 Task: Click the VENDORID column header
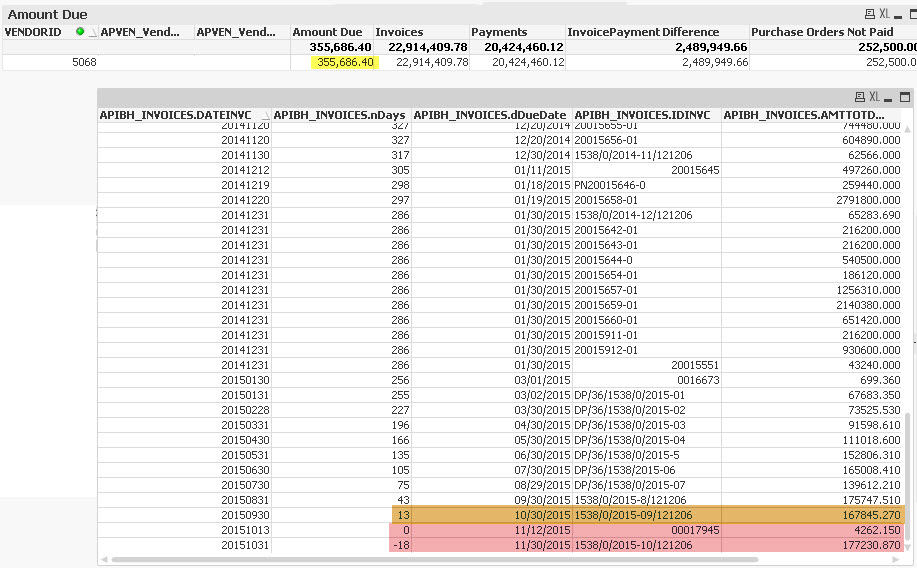click(33, 32)
